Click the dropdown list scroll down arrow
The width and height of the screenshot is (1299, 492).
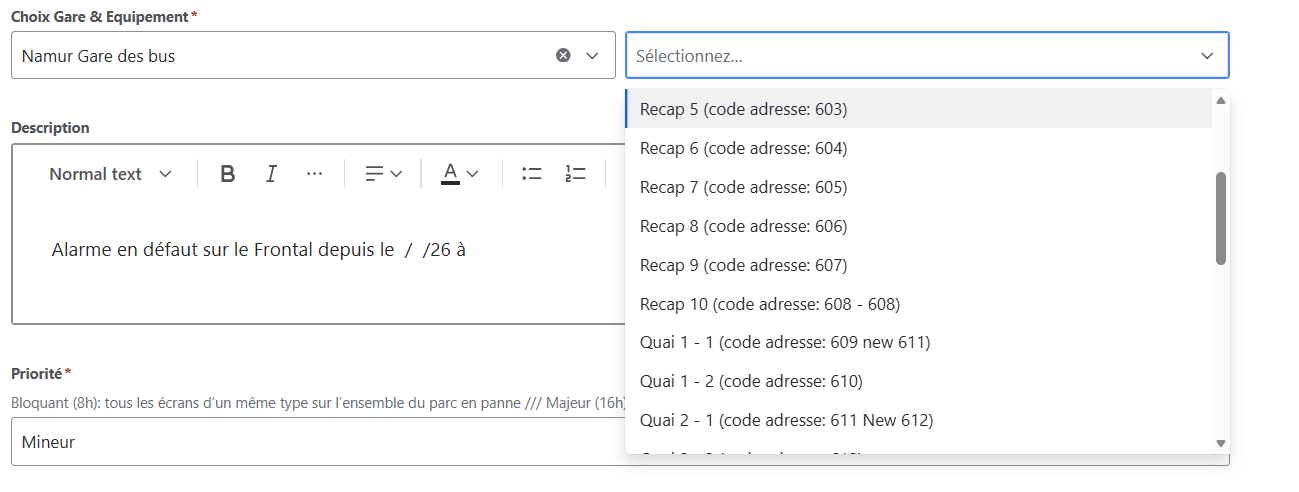point(1220,442)
